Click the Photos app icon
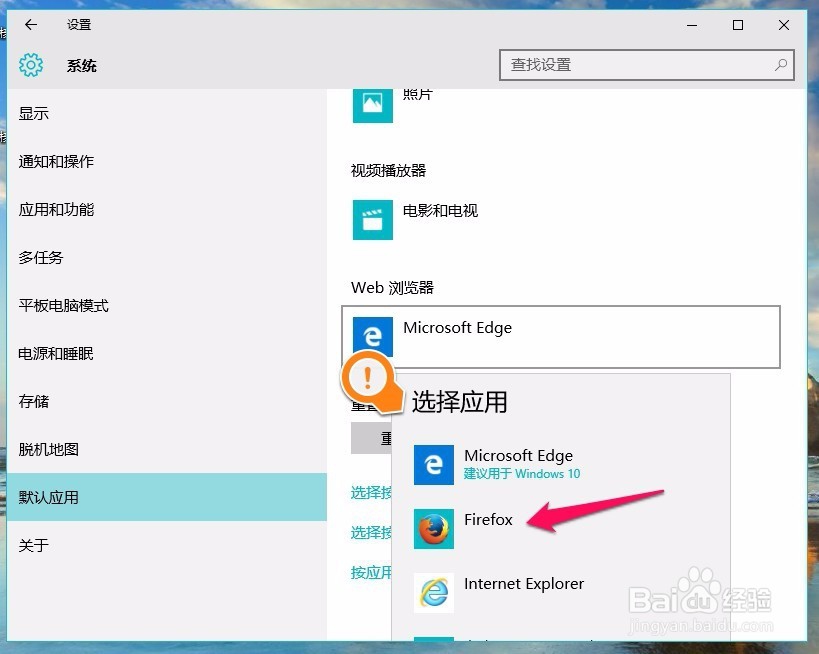Image resolution: width=819 pixels, height=654 pixels. coord(372,105)
